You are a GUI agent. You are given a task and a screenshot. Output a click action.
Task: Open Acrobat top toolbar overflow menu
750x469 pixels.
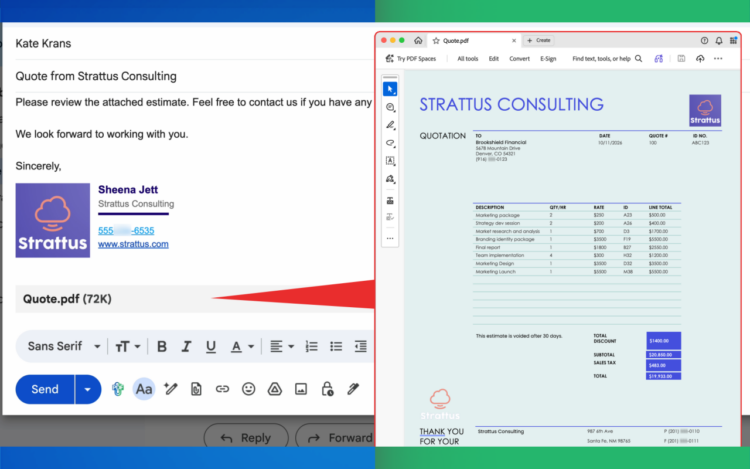[x=718, y=59]
